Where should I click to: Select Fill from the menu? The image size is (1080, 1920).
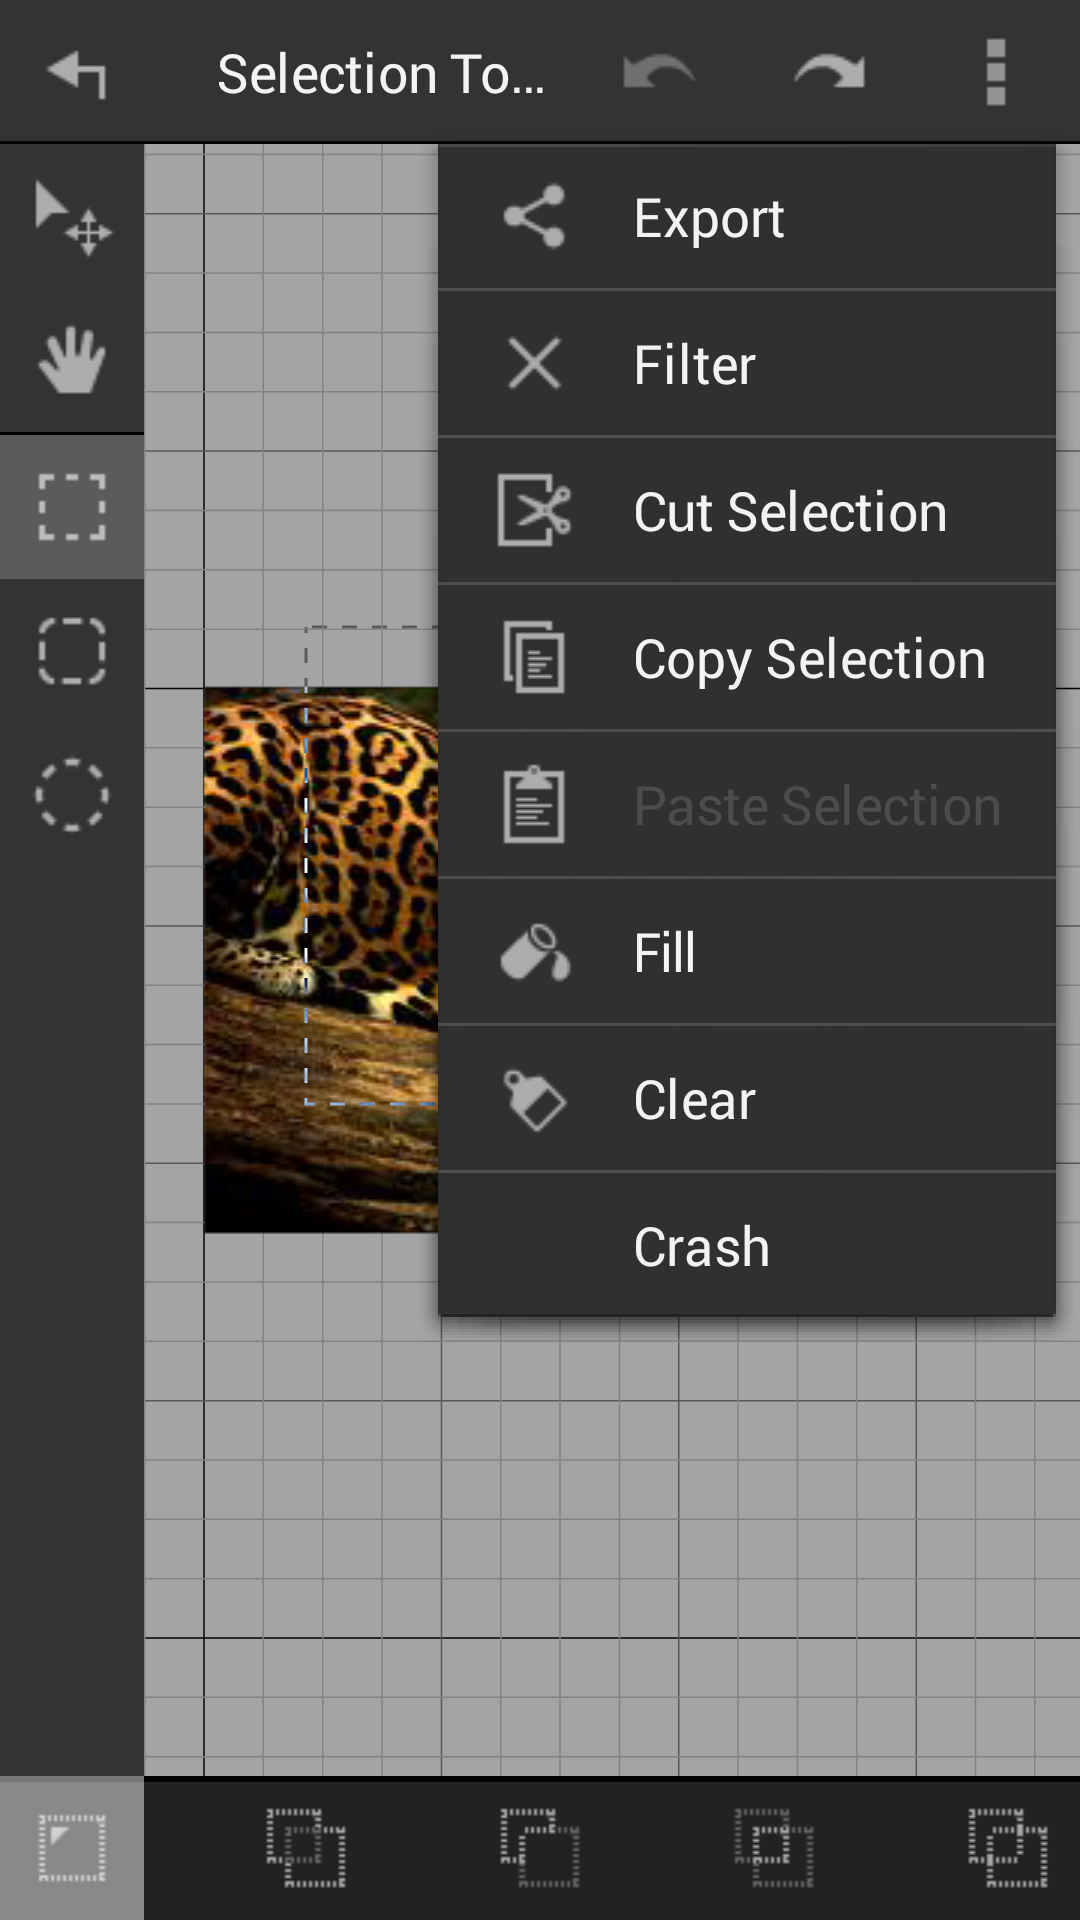746,952
